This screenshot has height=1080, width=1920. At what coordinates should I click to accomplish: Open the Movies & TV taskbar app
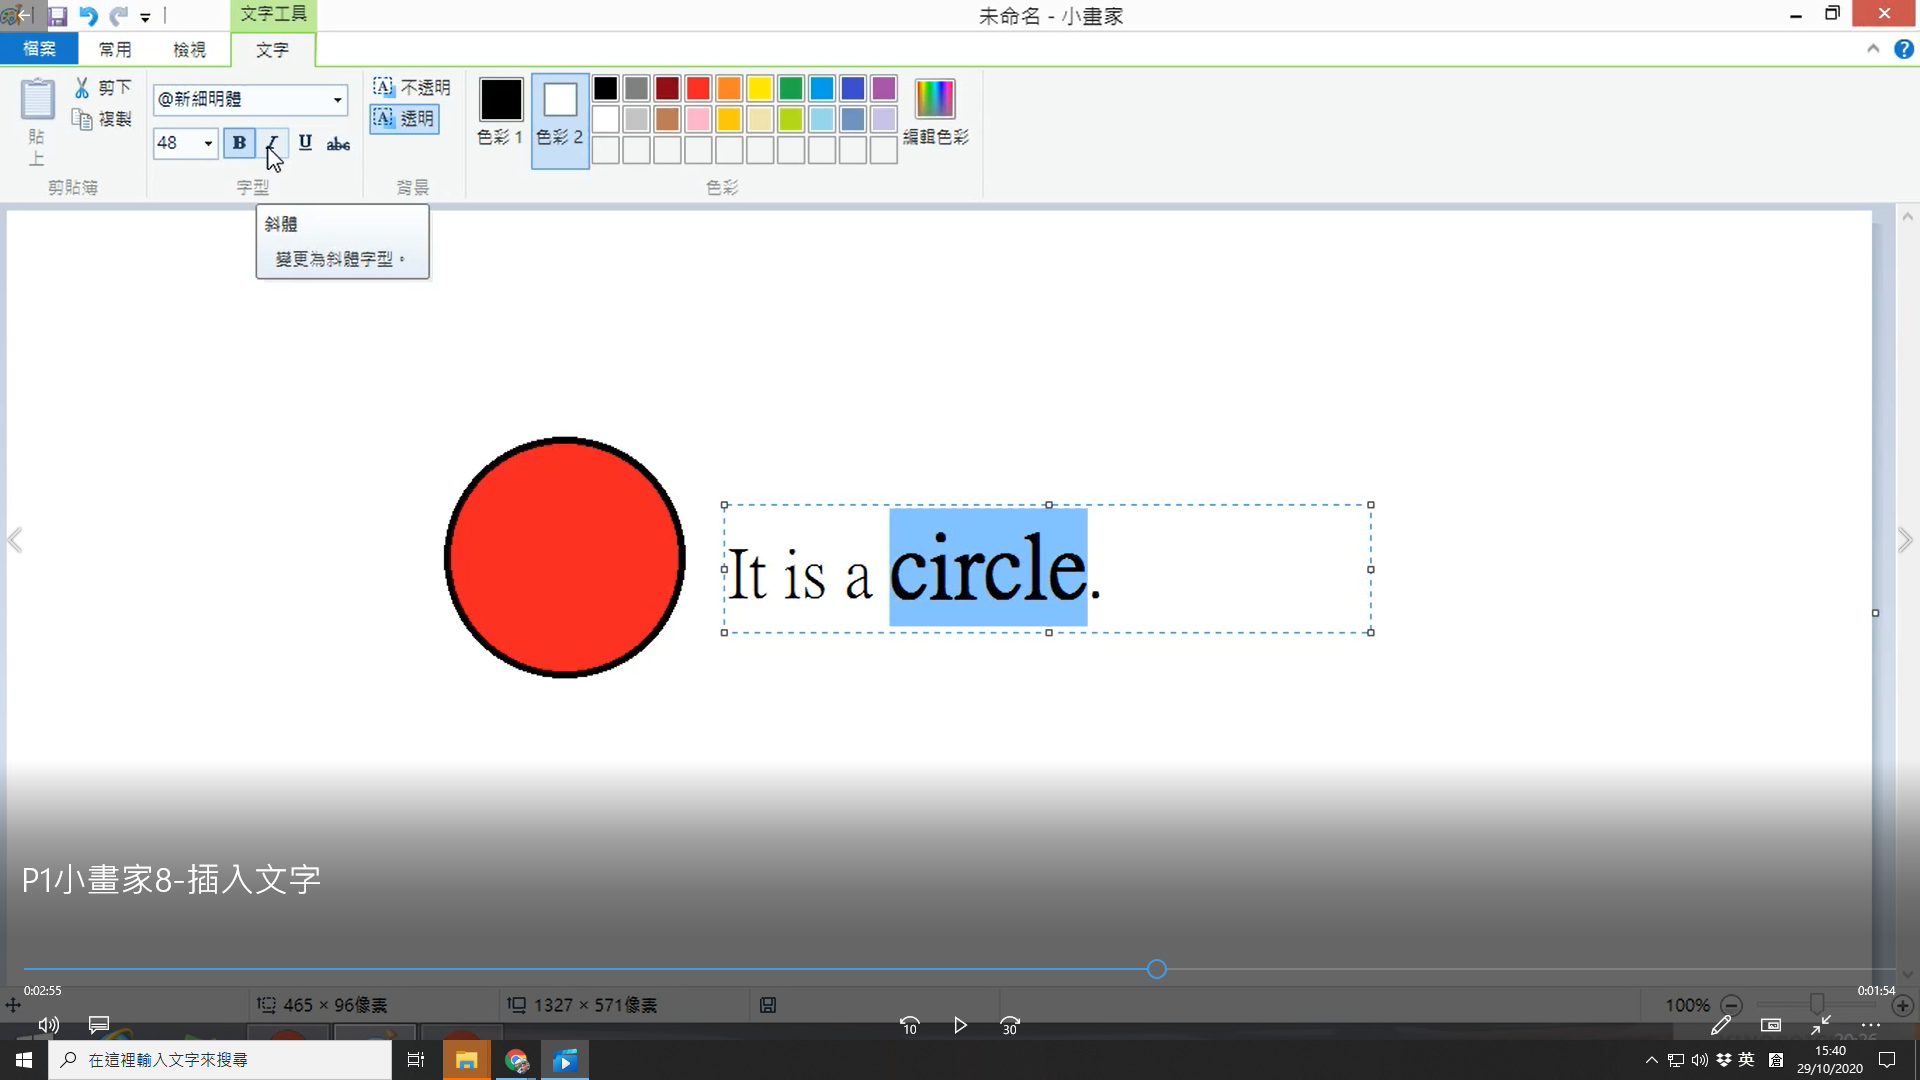pos(565,1060)
